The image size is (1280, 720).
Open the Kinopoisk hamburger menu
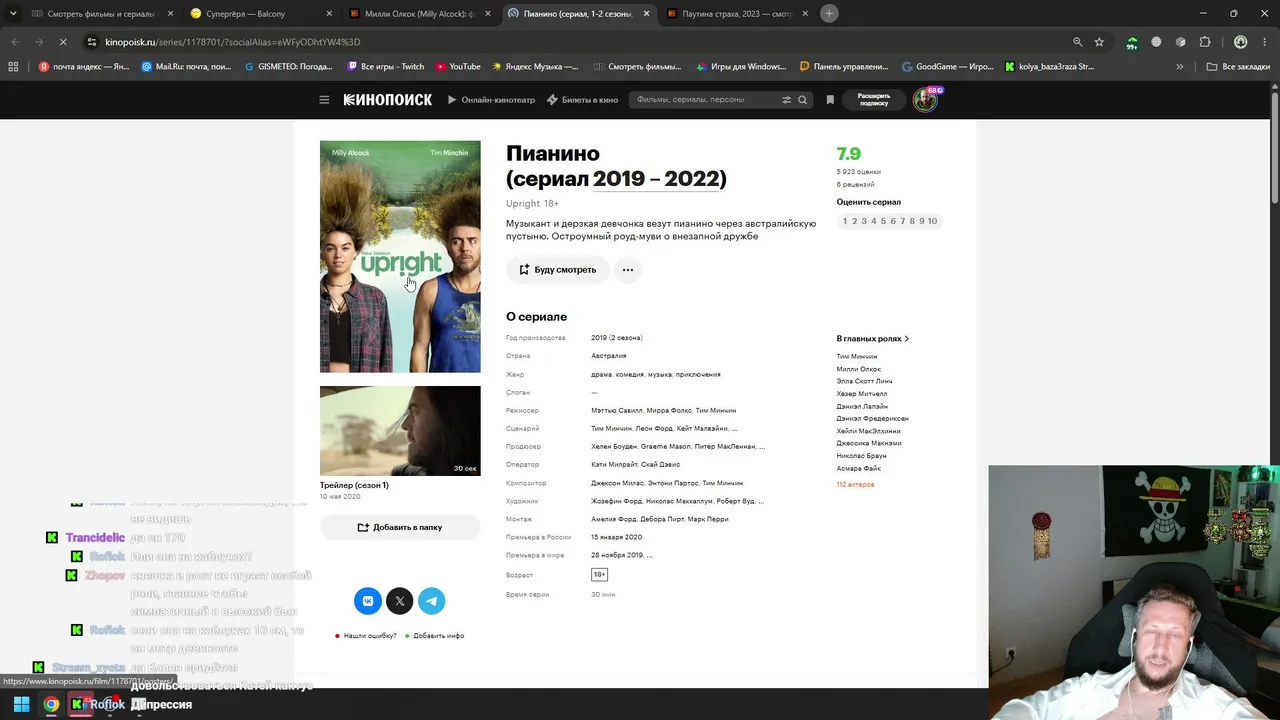click(x=324, y=100)
